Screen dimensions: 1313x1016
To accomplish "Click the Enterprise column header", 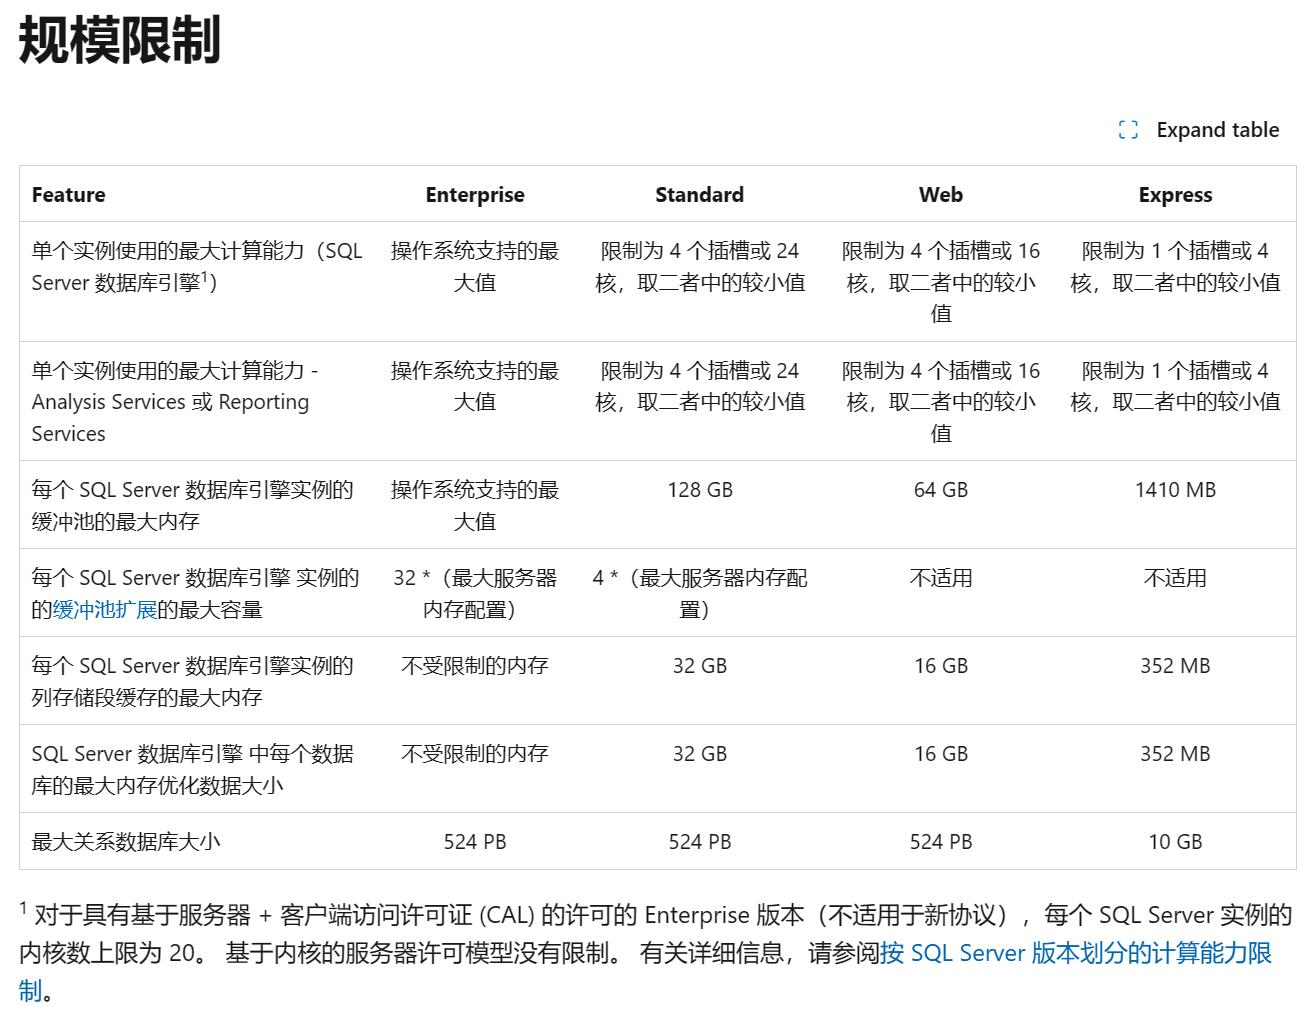I will [x=475, y=194].
